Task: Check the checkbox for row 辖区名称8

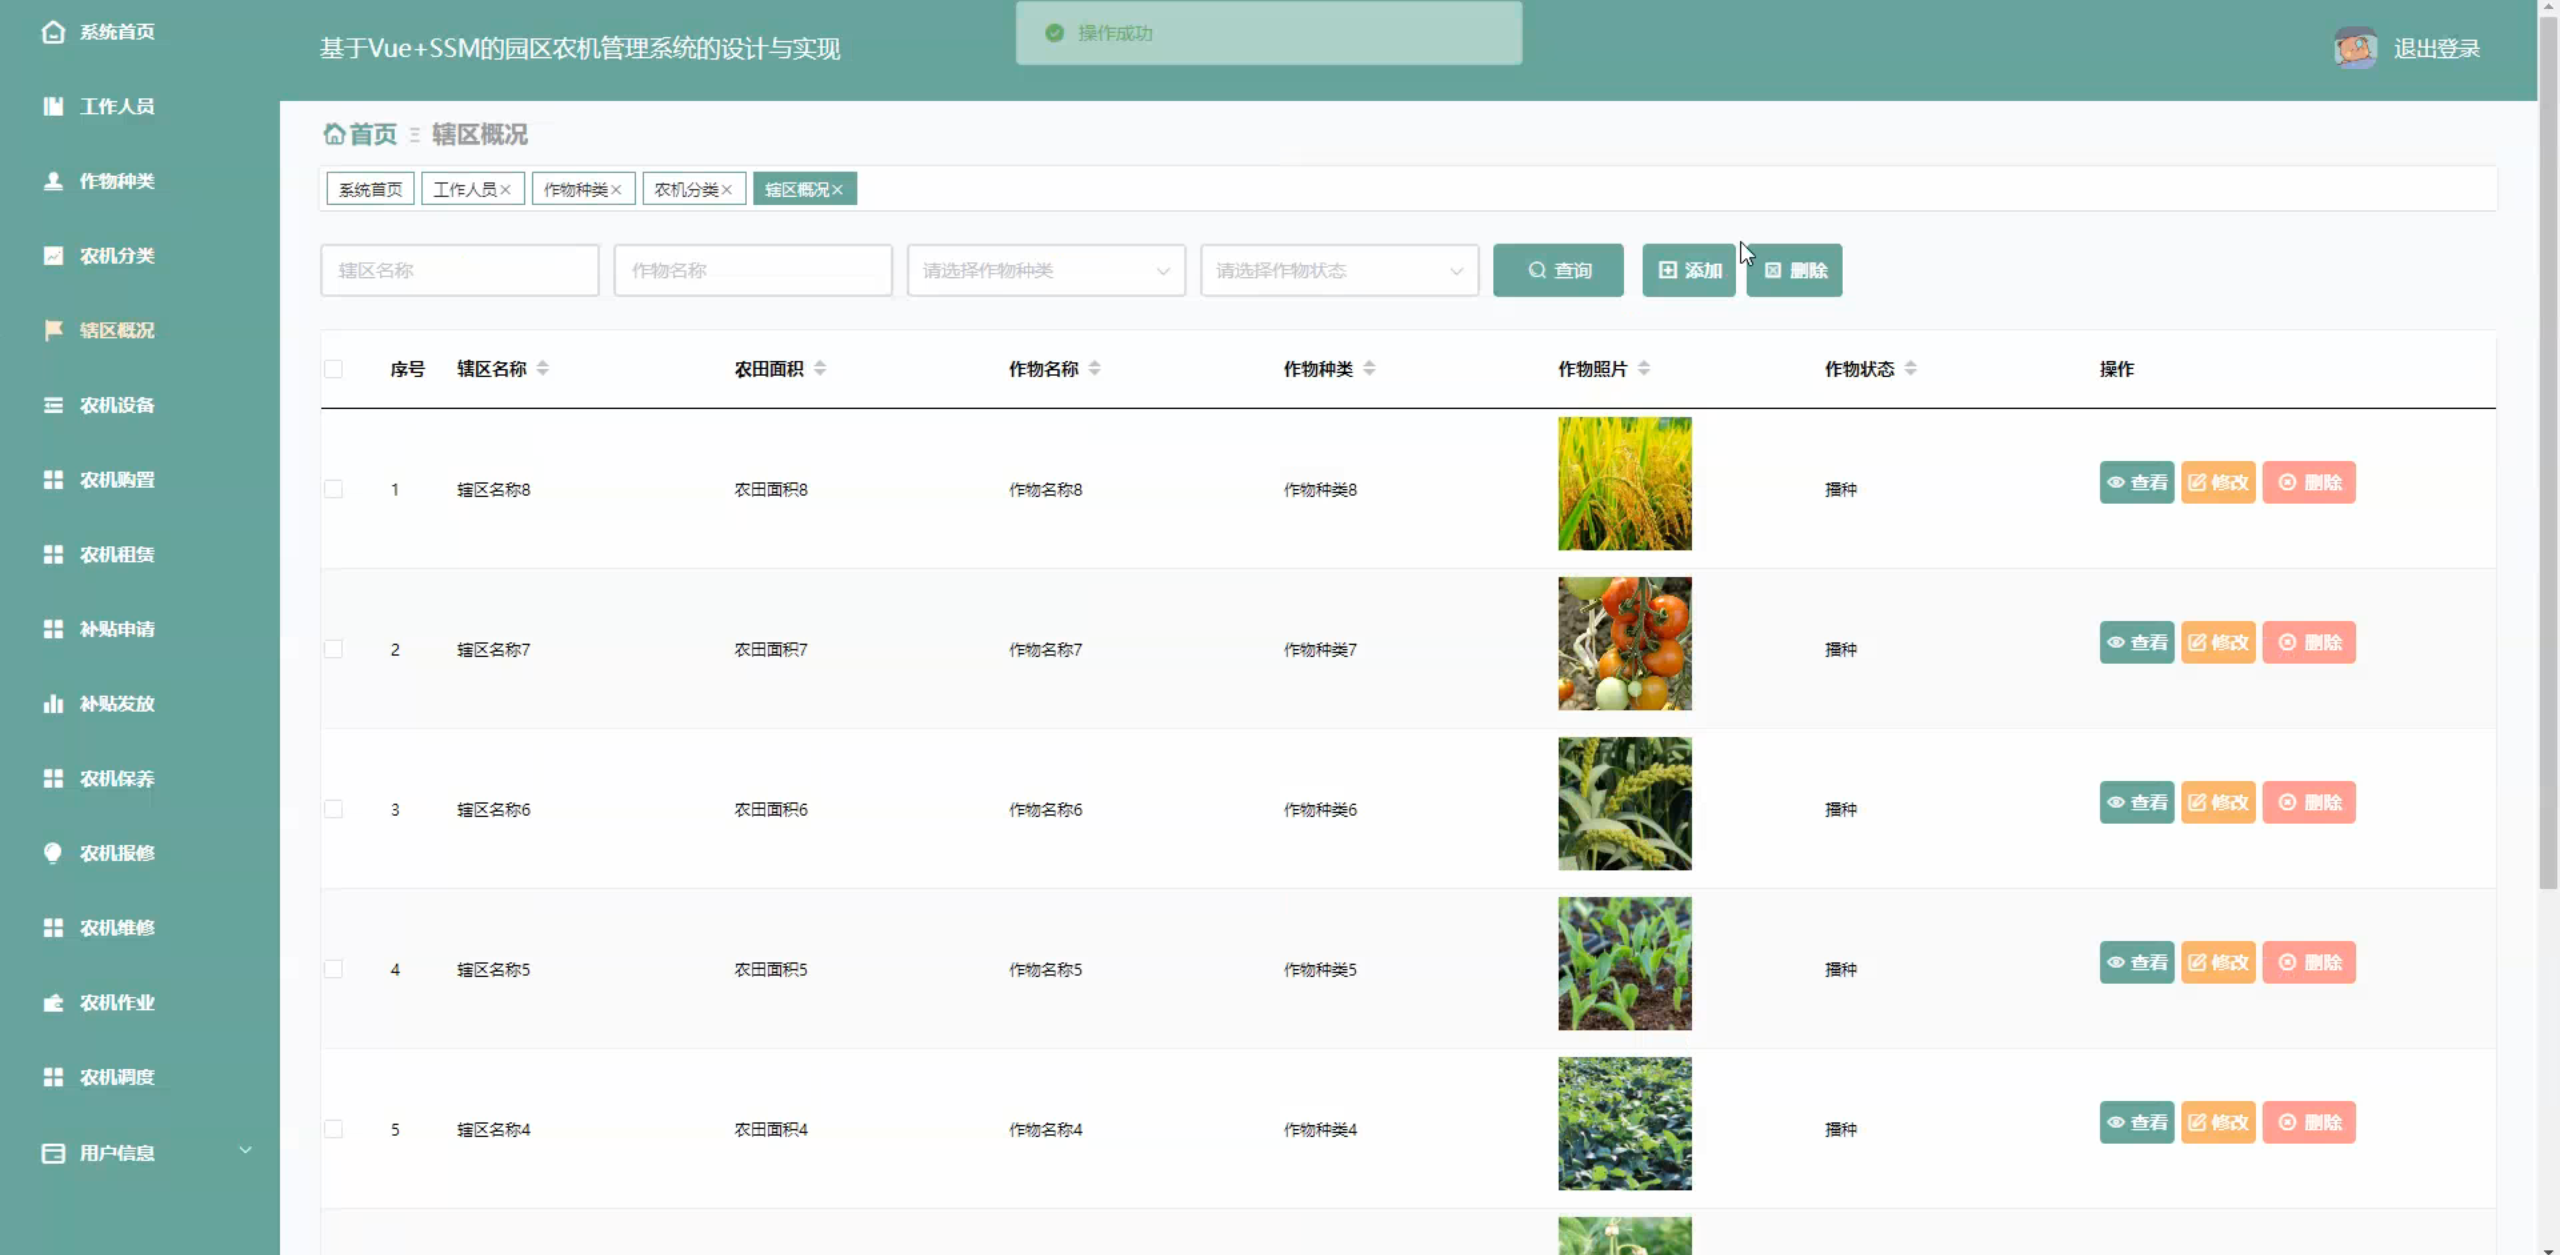Action: (334, 489)
